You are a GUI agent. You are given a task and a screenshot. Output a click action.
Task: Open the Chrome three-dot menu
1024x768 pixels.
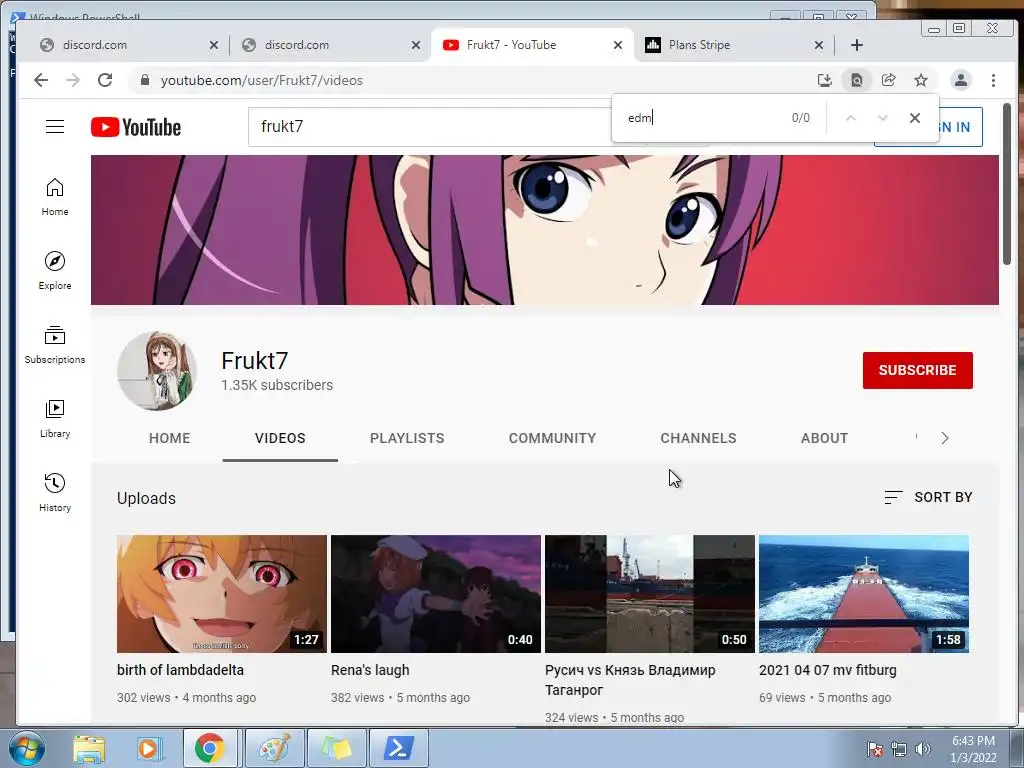993,80
